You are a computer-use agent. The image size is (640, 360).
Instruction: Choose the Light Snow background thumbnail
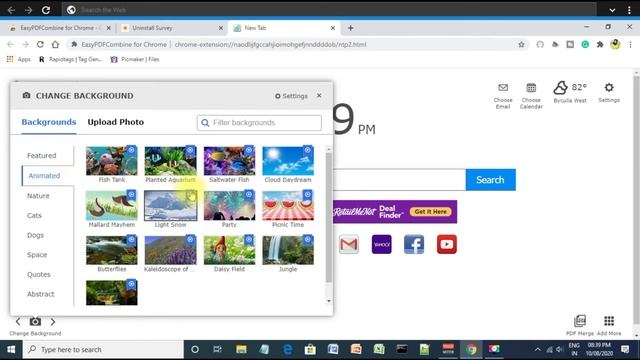(170, 205)
